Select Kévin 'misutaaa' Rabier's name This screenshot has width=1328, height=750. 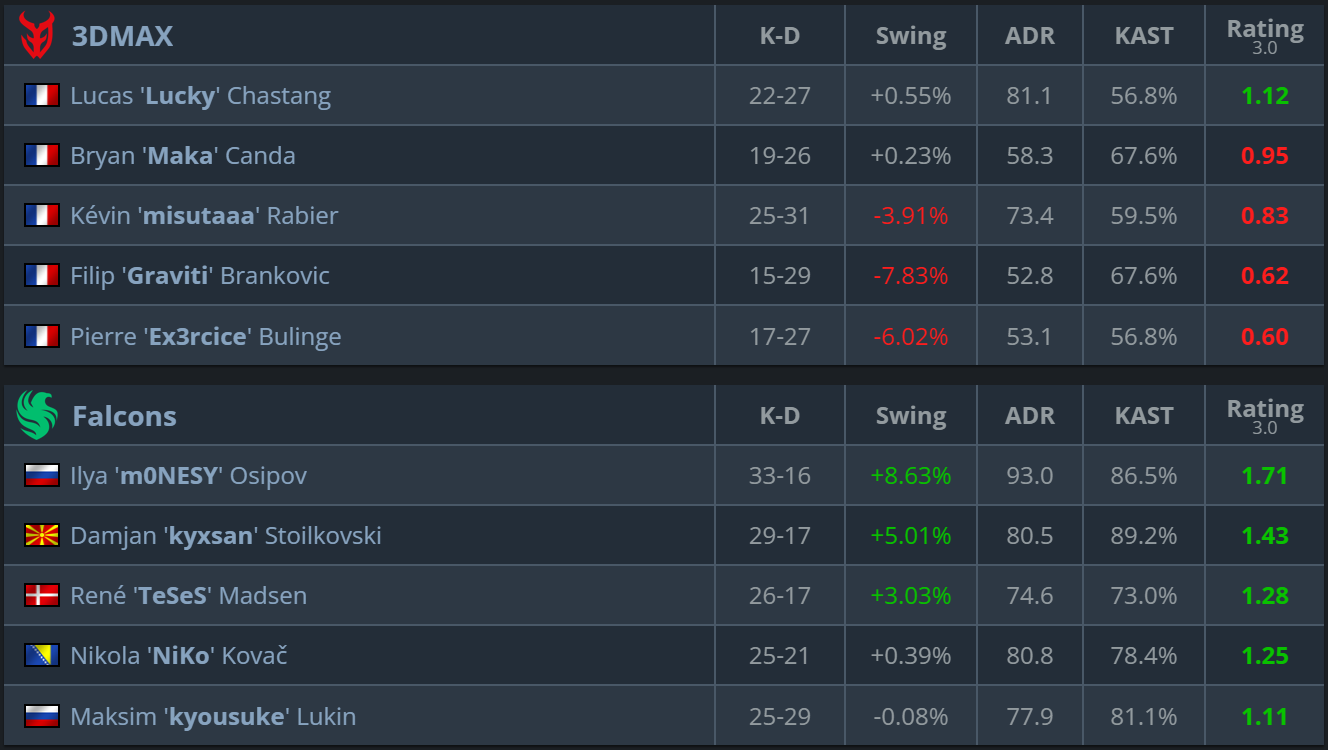click(204, 216)
